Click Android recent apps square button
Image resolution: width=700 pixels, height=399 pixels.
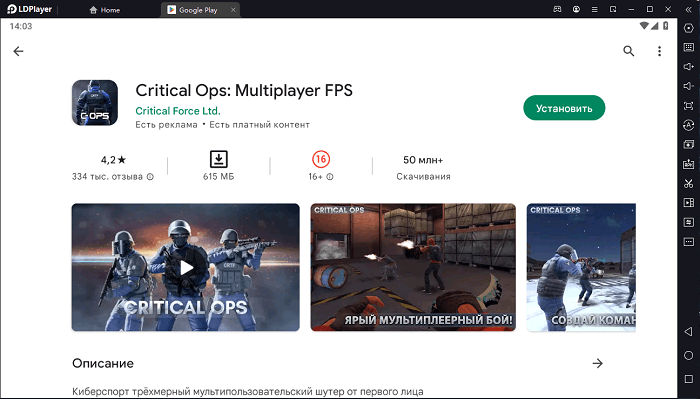(689, 379)
